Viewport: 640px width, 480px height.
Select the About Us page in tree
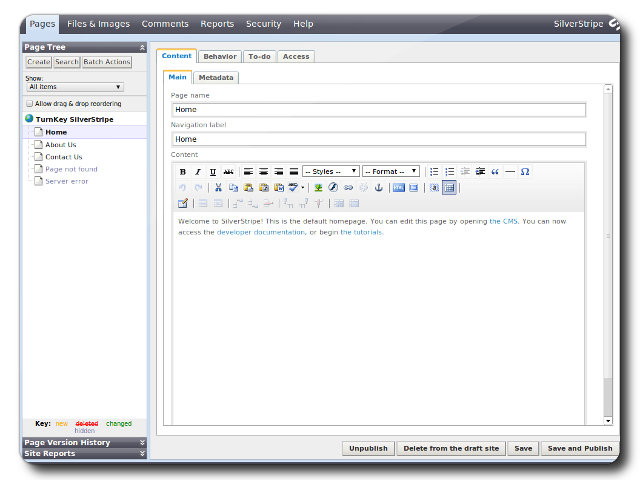[x=60, y=145]
